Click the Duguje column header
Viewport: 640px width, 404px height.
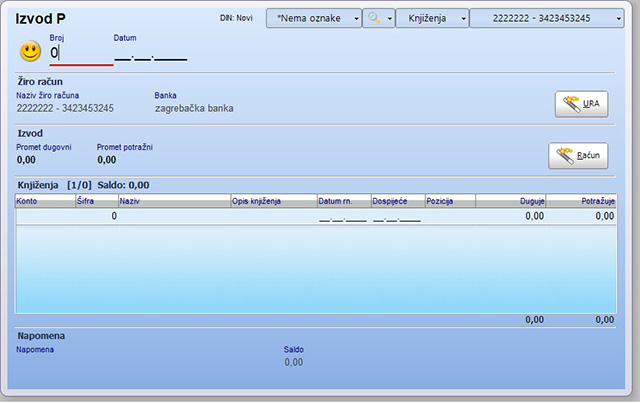point(511,201)
